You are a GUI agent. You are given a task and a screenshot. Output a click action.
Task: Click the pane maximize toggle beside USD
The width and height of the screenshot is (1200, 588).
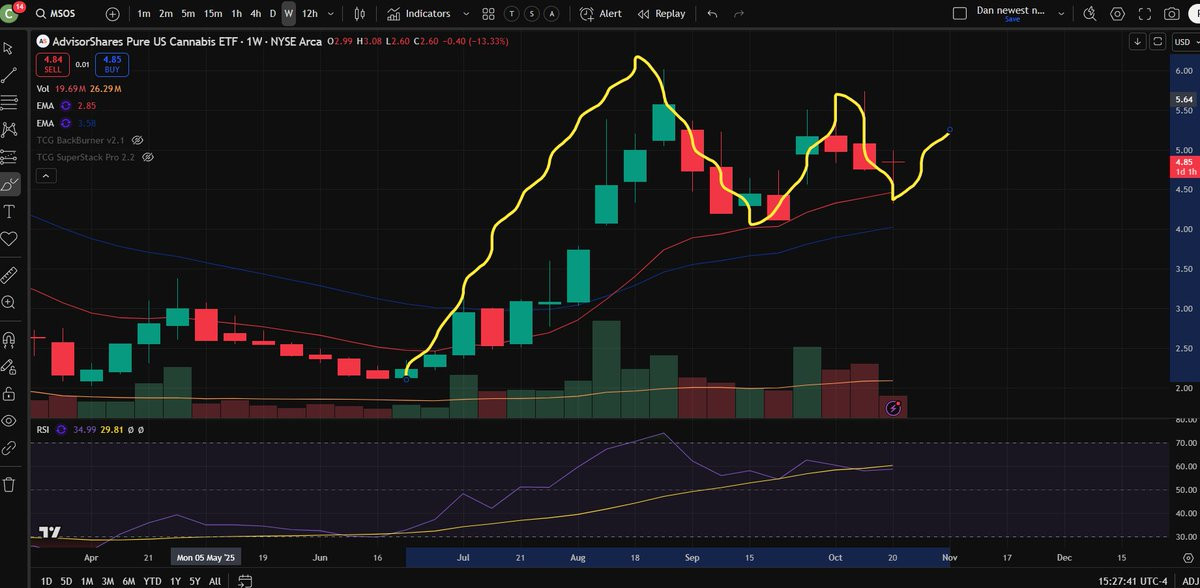pos(1158,41)
